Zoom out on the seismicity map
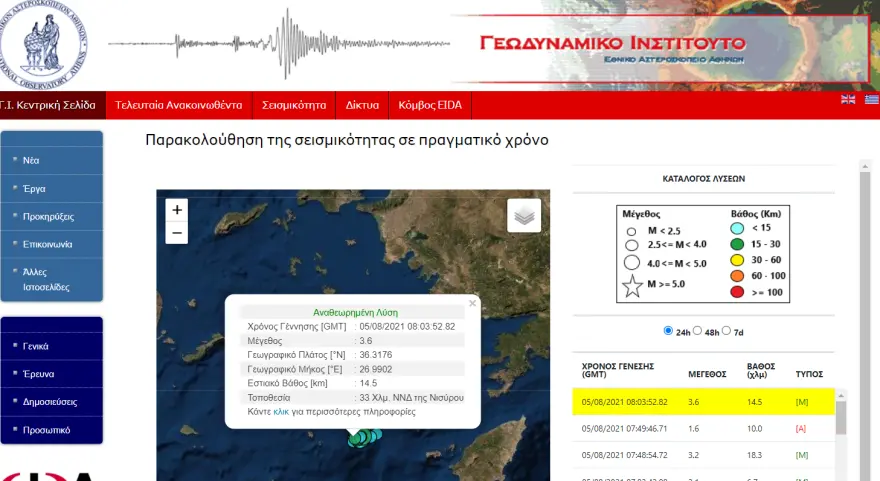Viewport: 880px width, 481px height. click(x=177, y=233)
